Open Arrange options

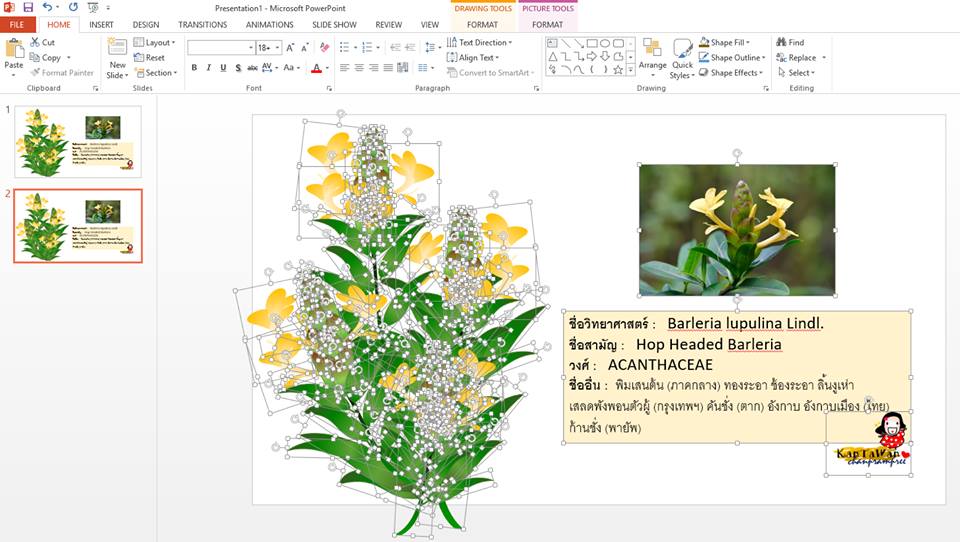(653, 59)
